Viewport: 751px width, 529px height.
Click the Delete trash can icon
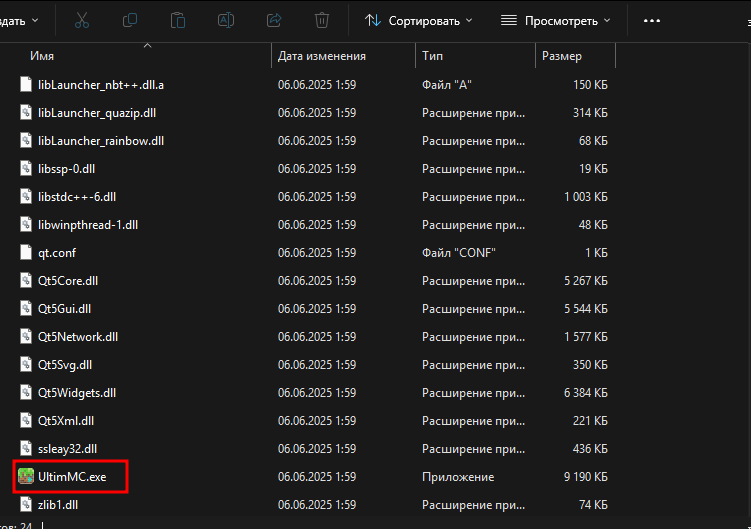(x=322, y=20)
